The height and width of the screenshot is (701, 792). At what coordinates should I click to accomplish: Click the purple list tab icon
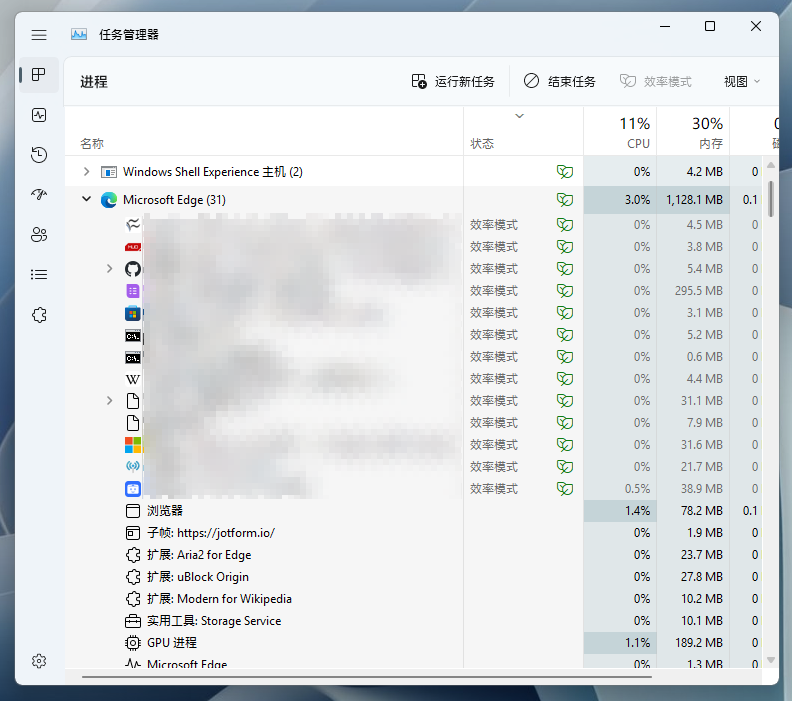[133, 291]
